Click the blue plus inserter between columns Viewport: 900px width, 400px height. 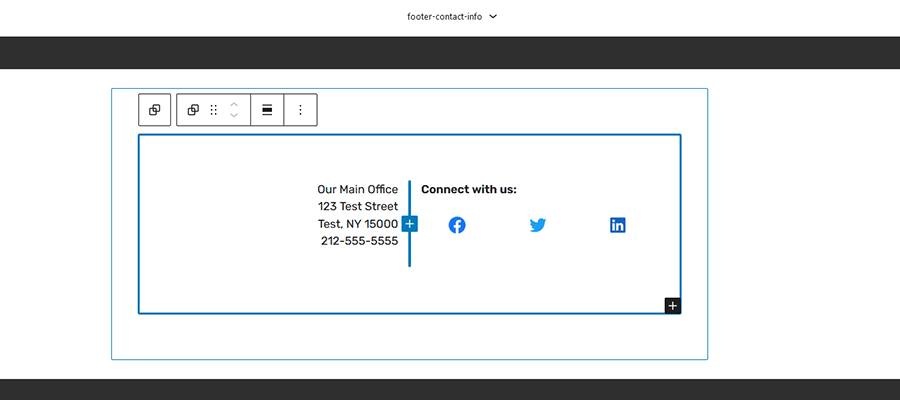tap(410, 224)
